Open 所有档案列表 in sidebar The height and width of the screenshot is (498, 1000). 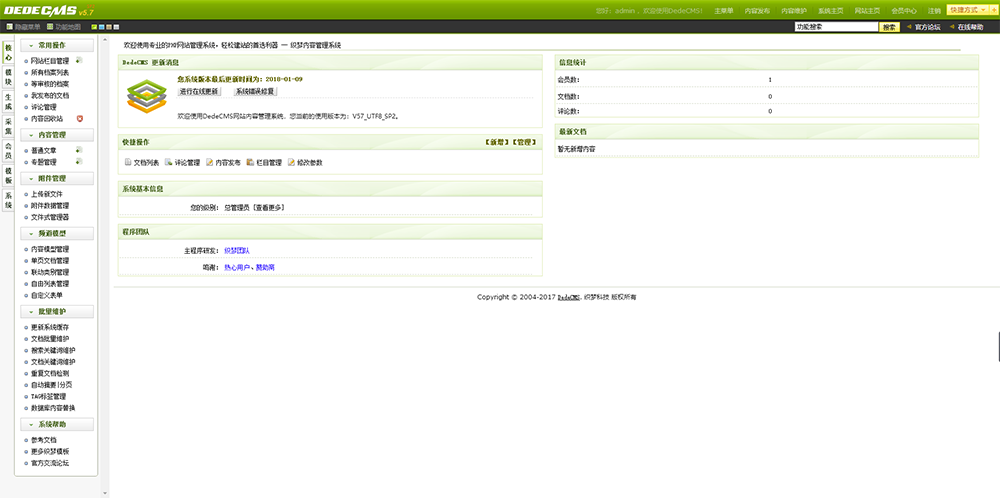coord(50,73)
